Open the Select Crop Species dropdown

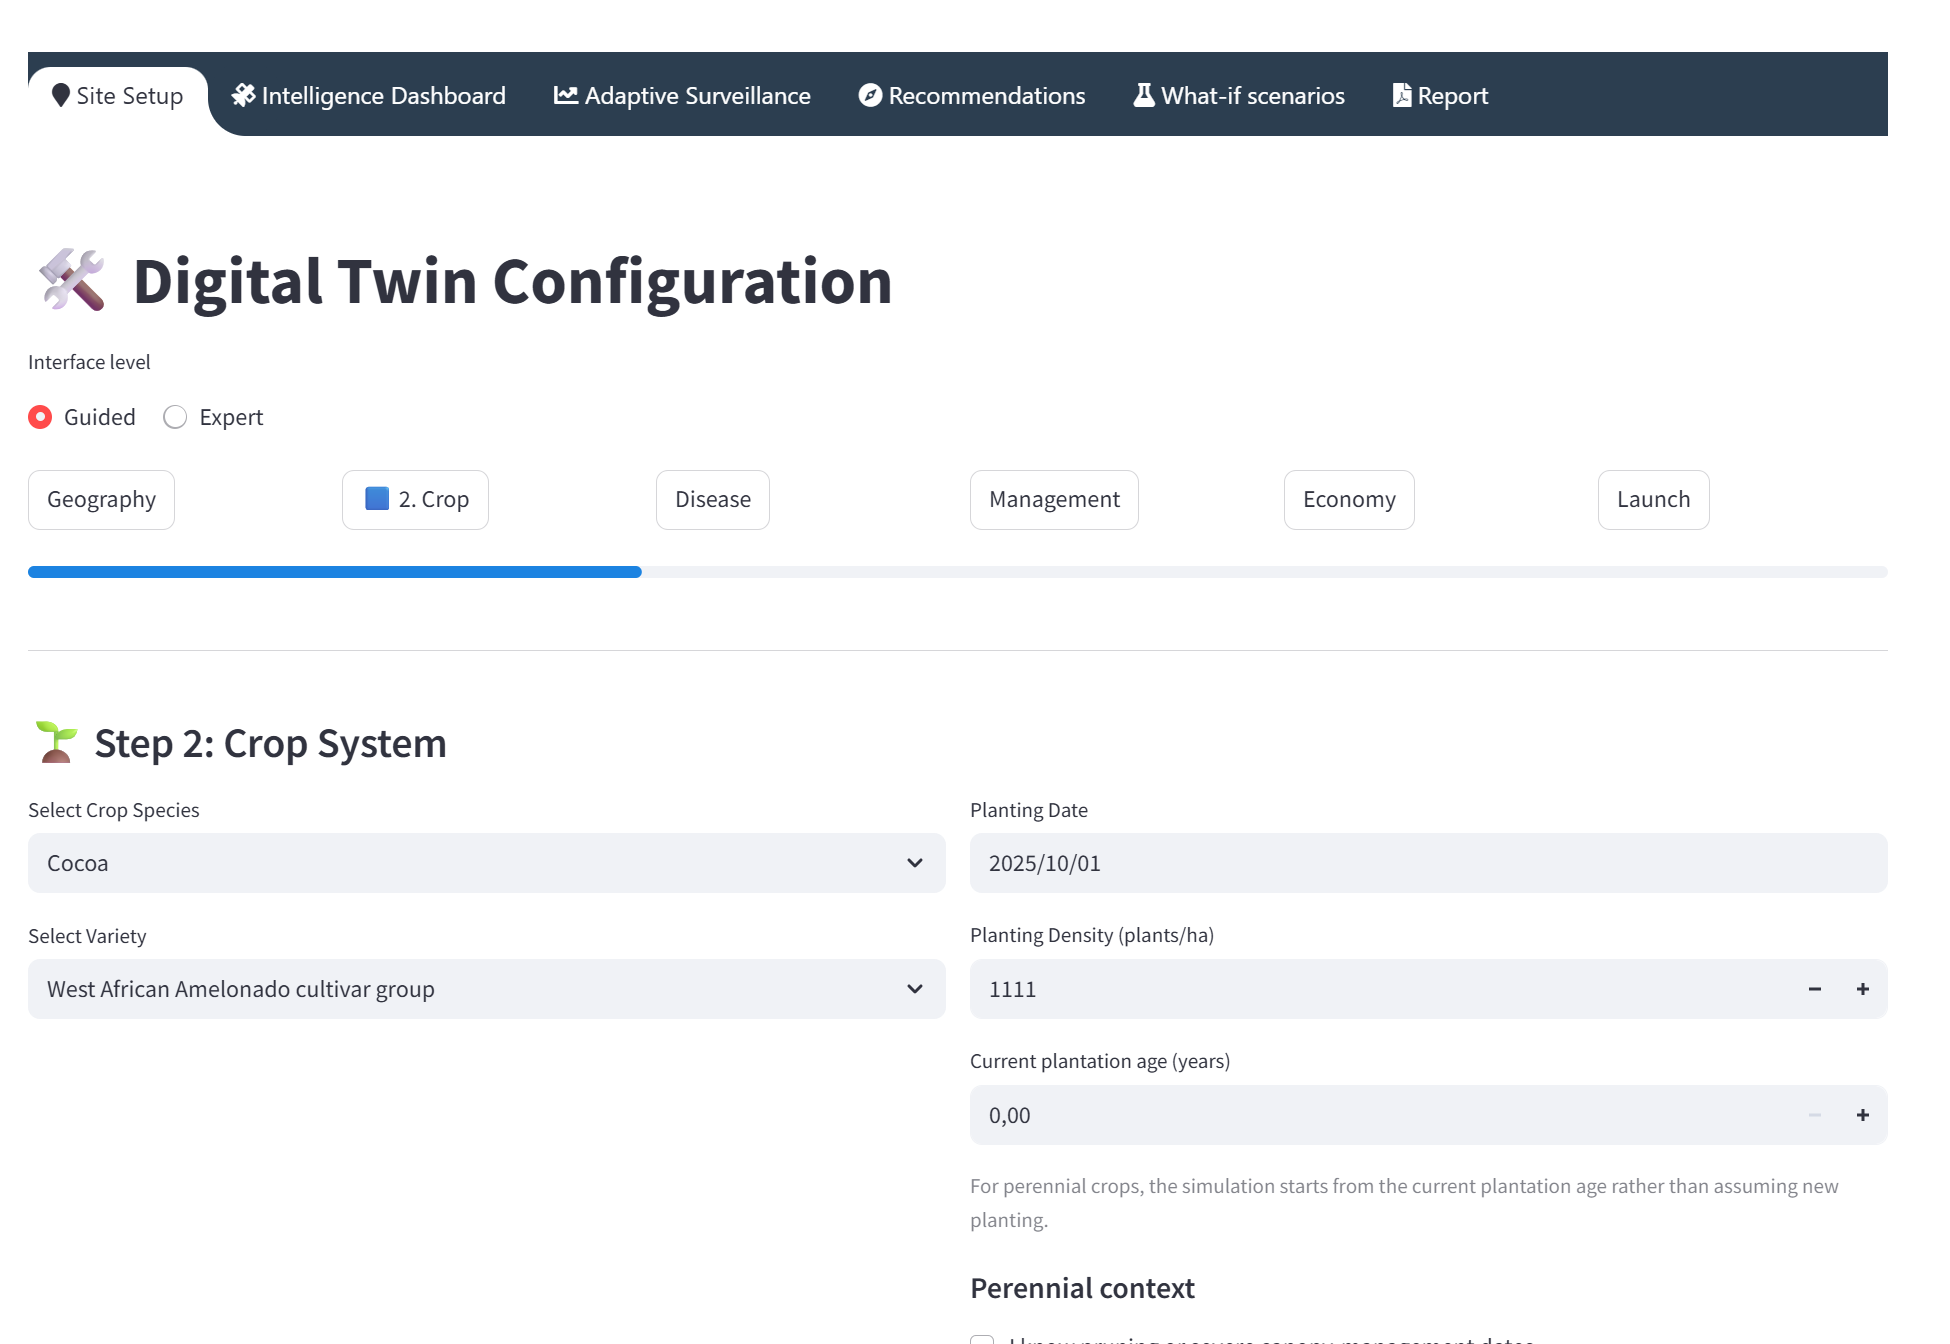487,863
